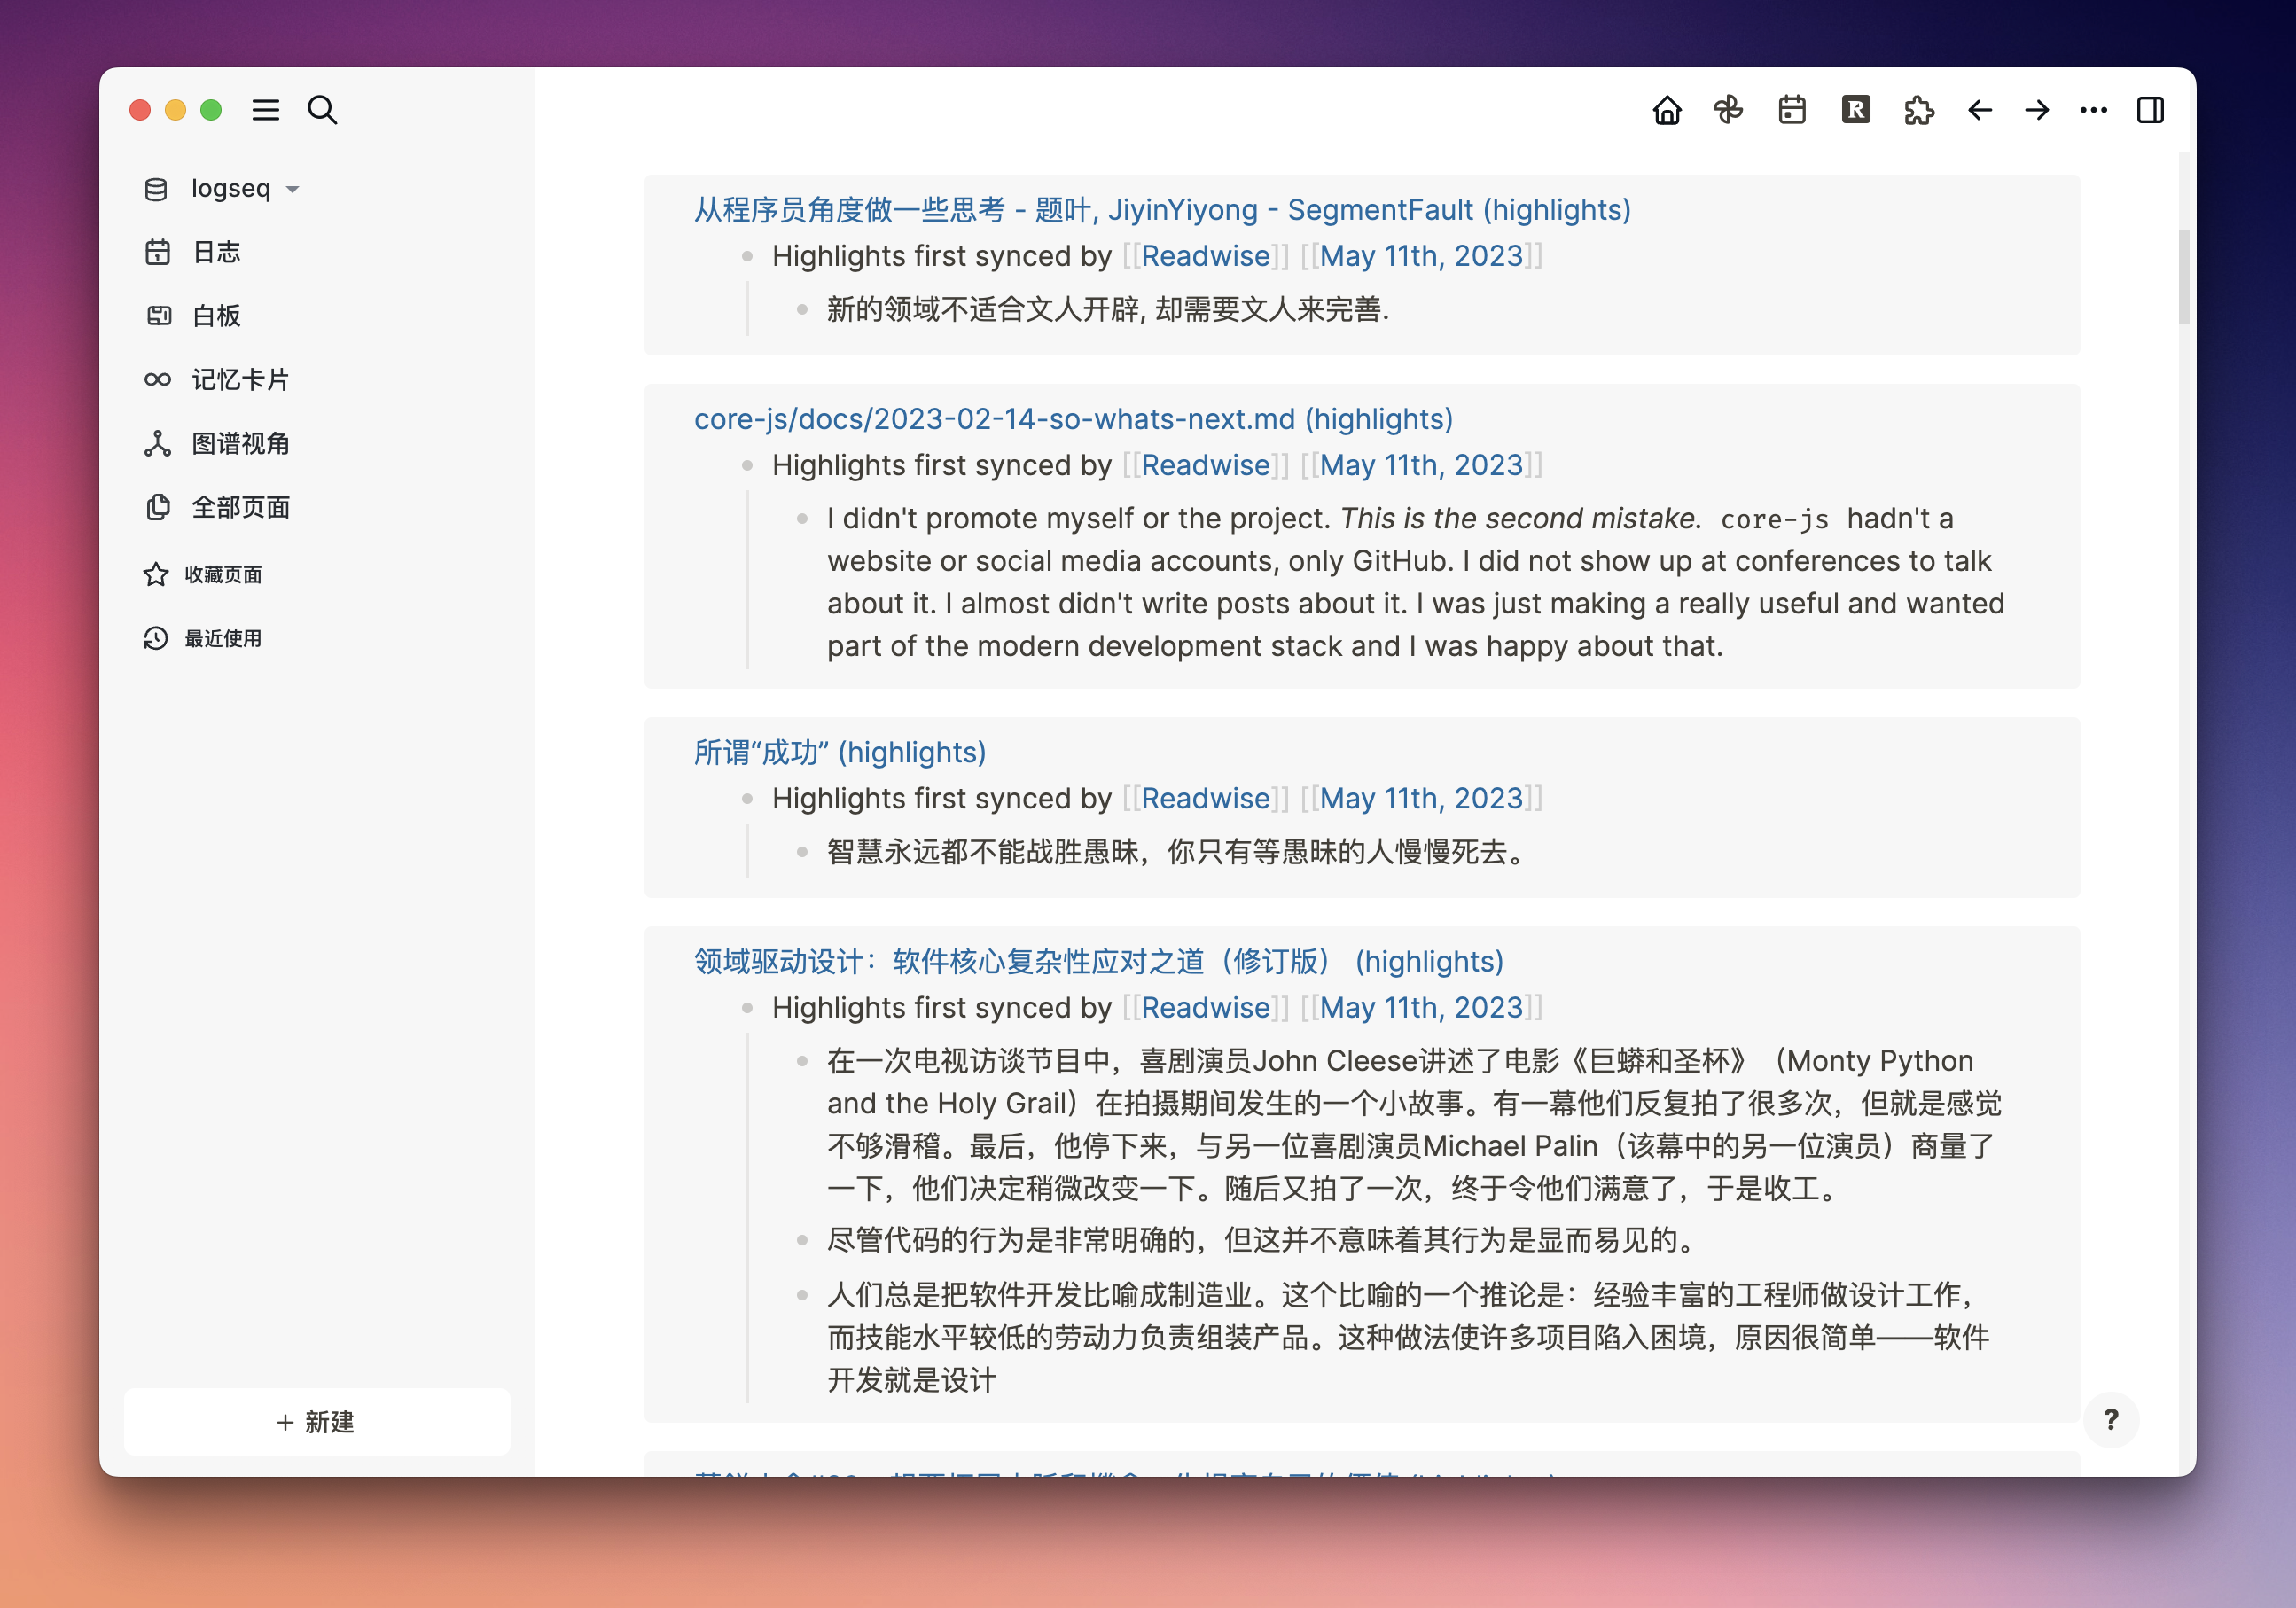Click Readwise link under 领域驱动设计 card
Screen dimensions: 2296x1608
coord(1206,1007)
